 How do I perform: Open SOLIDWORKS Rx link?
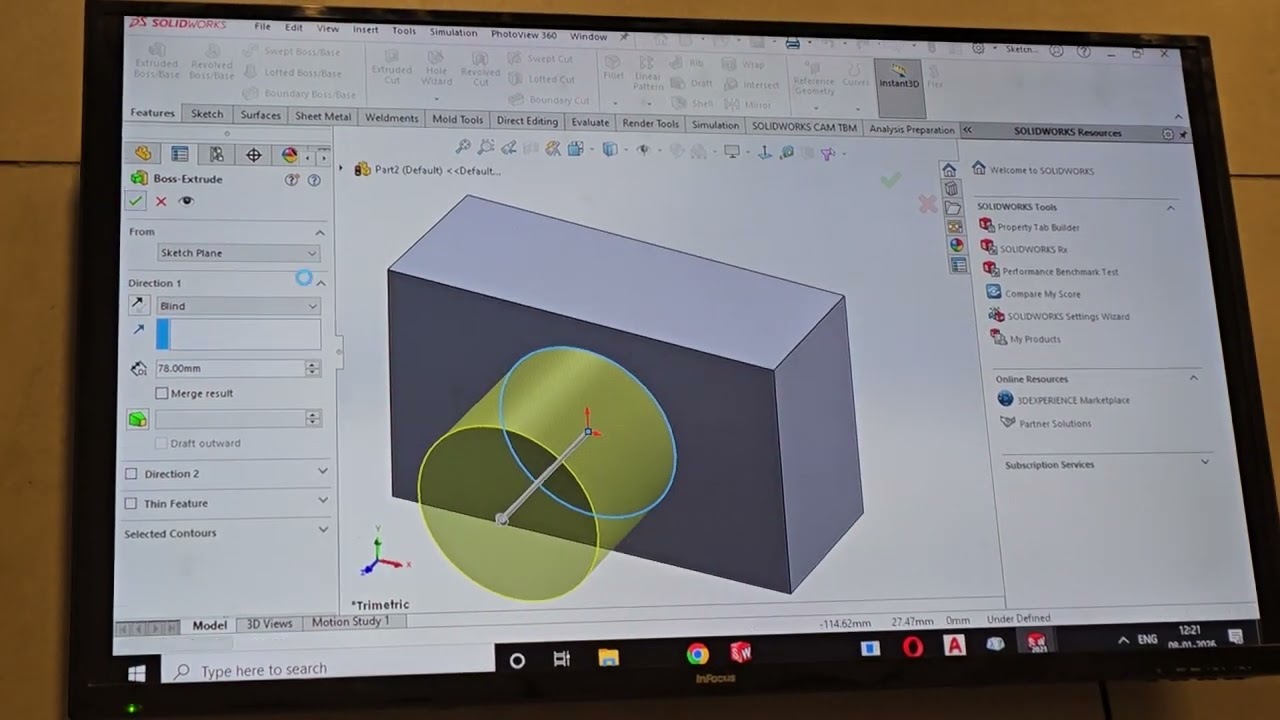(x=1033, y=249)
